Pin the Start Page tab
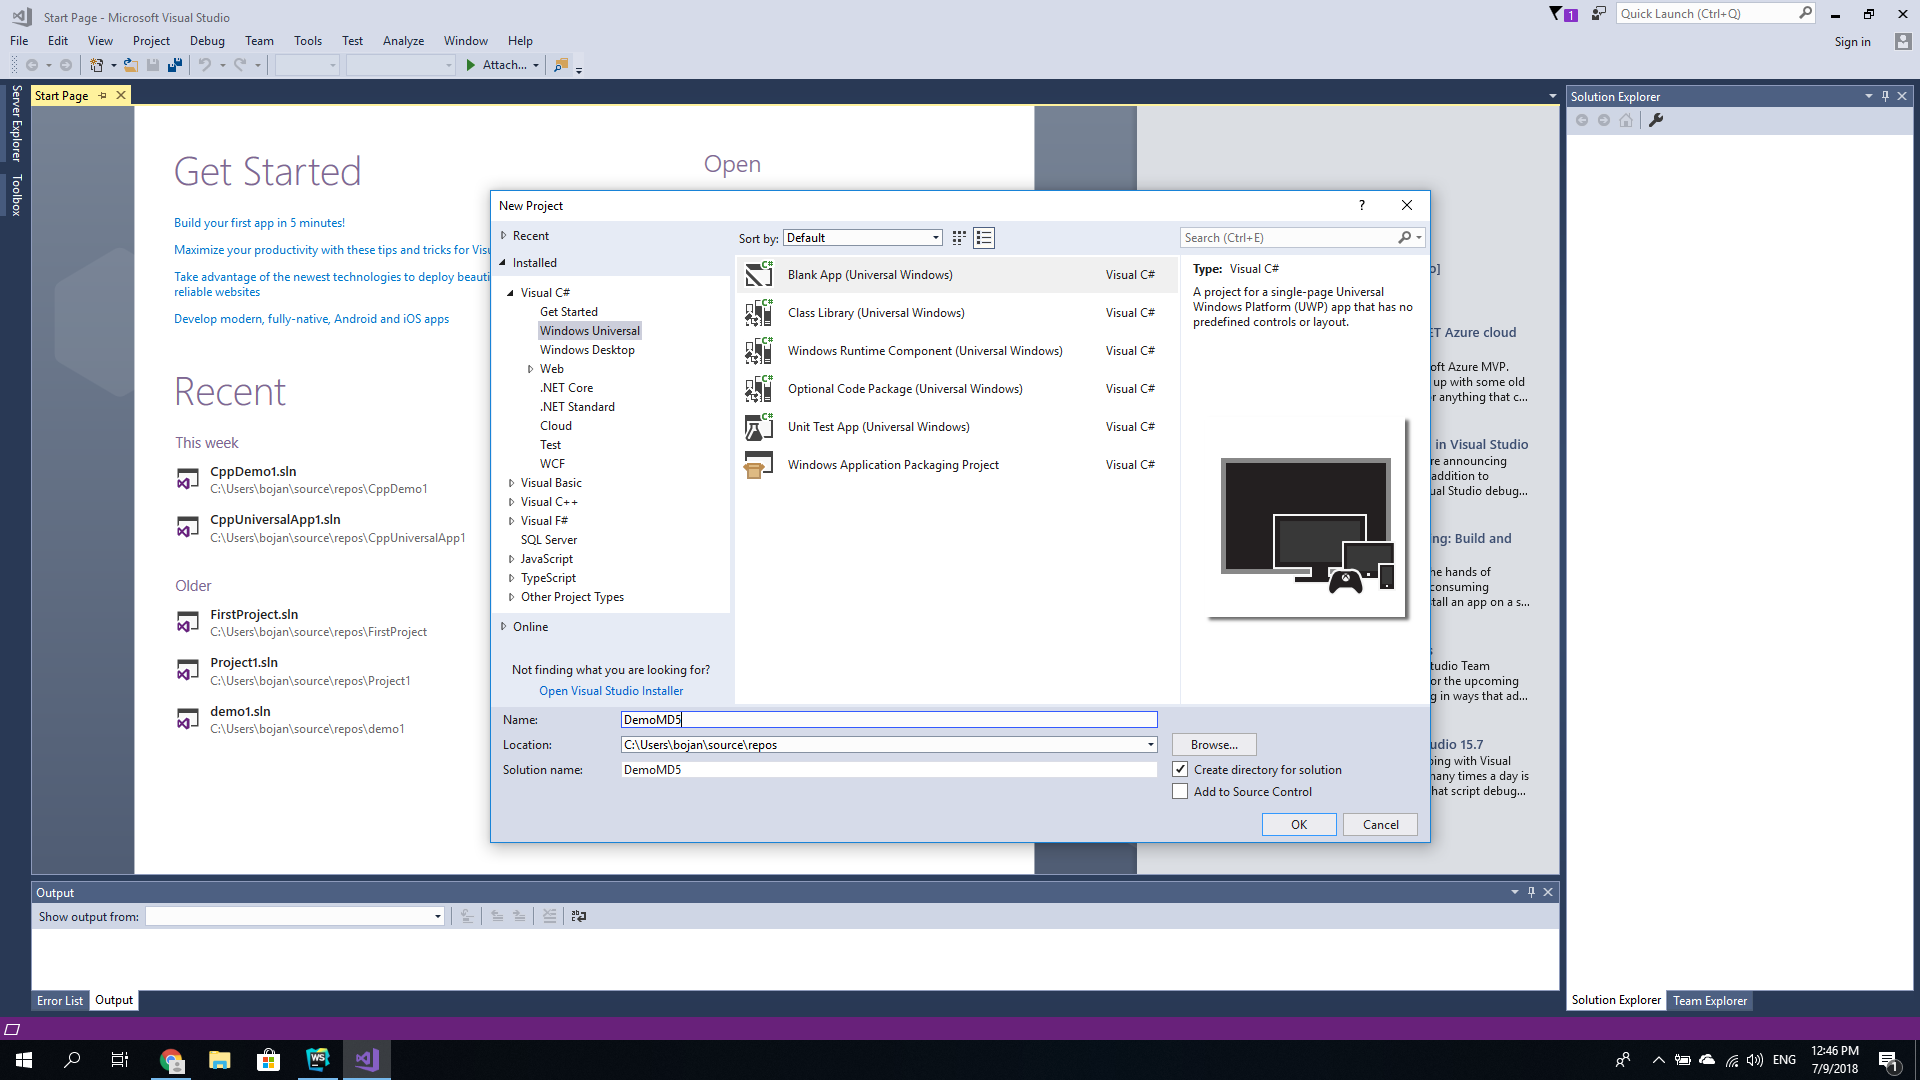 click(x=102, y=96)
